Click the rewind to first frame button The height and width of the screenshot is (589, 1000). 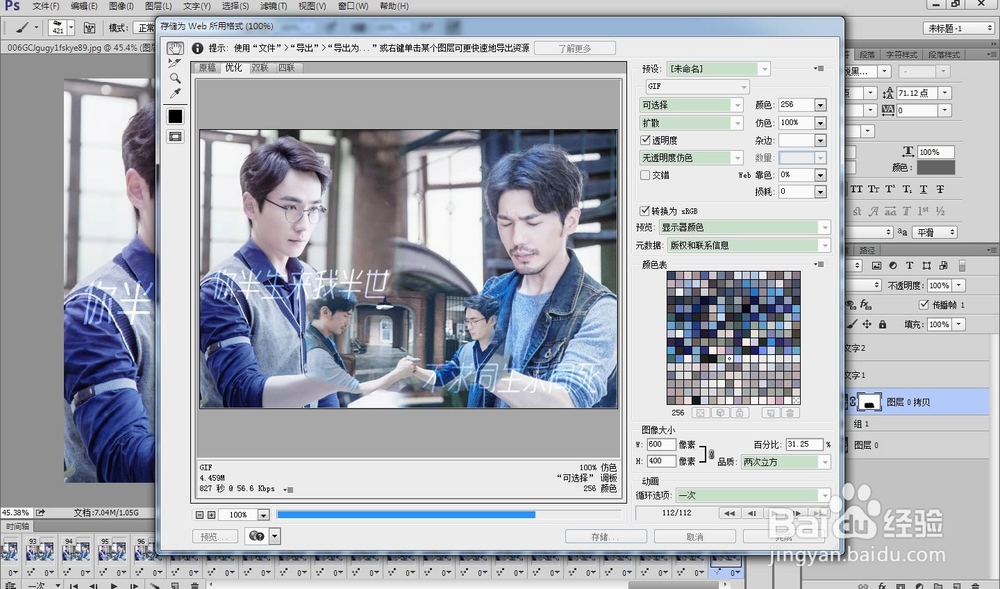coord(729,513)
